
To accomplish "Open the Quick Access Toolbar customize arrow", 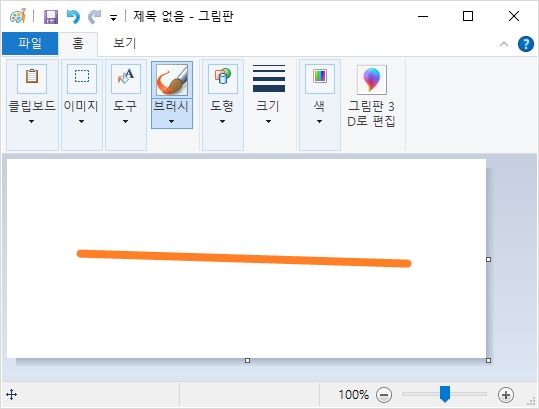I will [113, 17].
